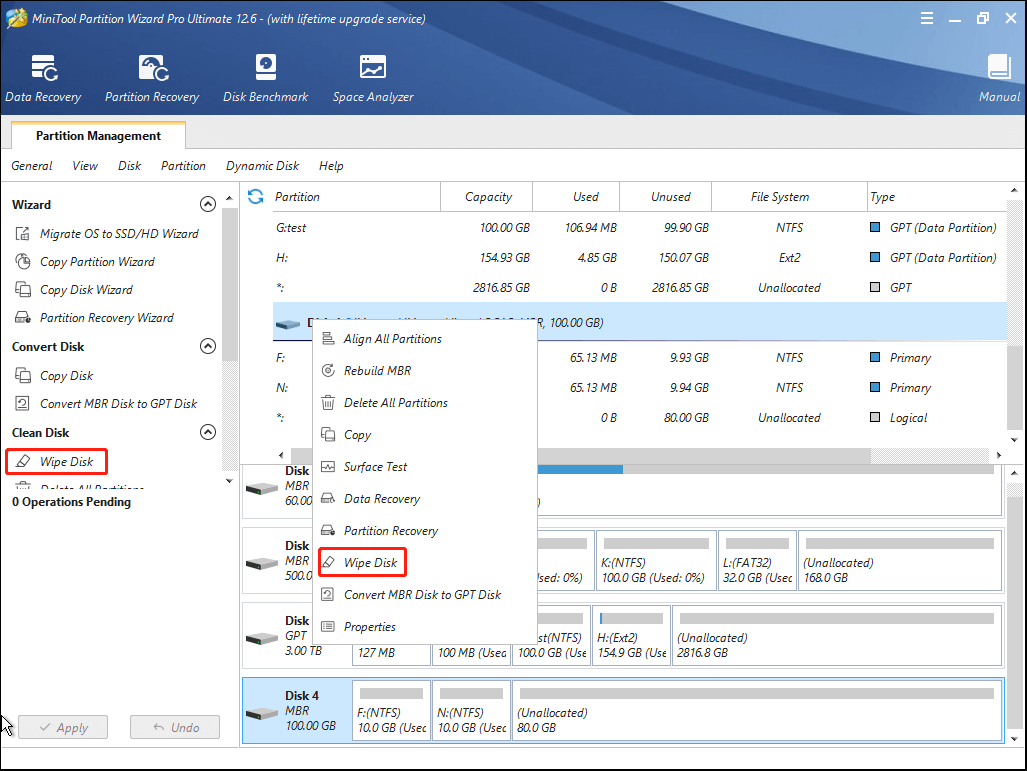Open the Dynamic Disk menu
Screen dimensions: 1027x771
click(x=262, y=166)
